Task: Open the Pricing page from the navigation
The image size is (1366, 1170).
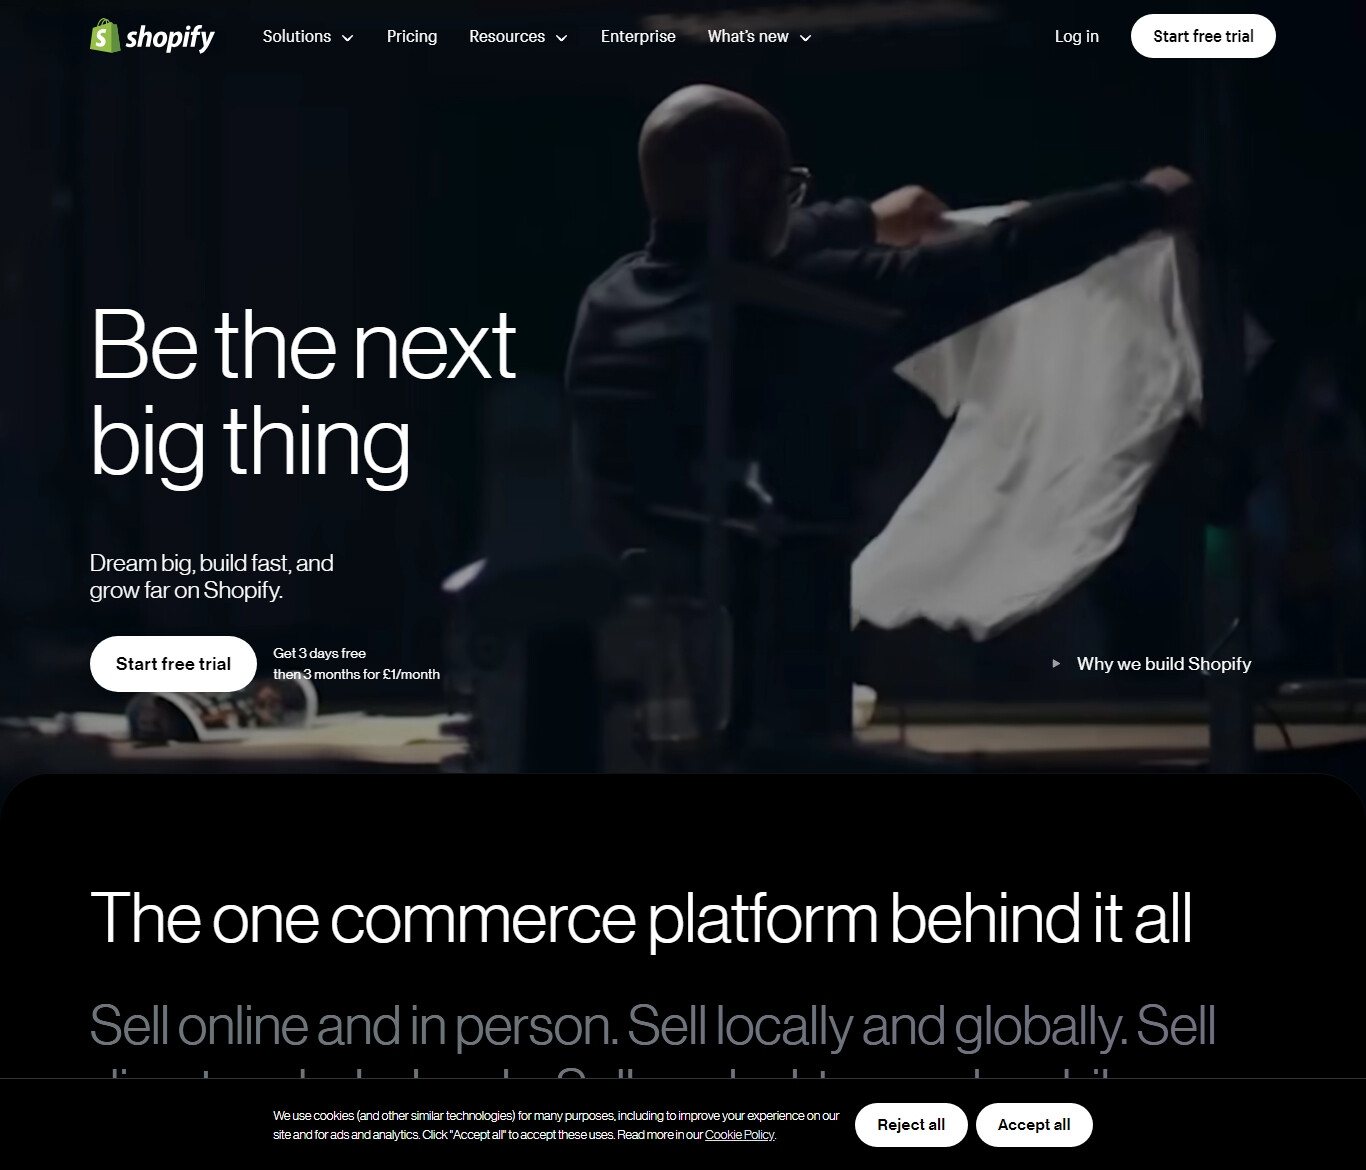Action: (412, 36)
